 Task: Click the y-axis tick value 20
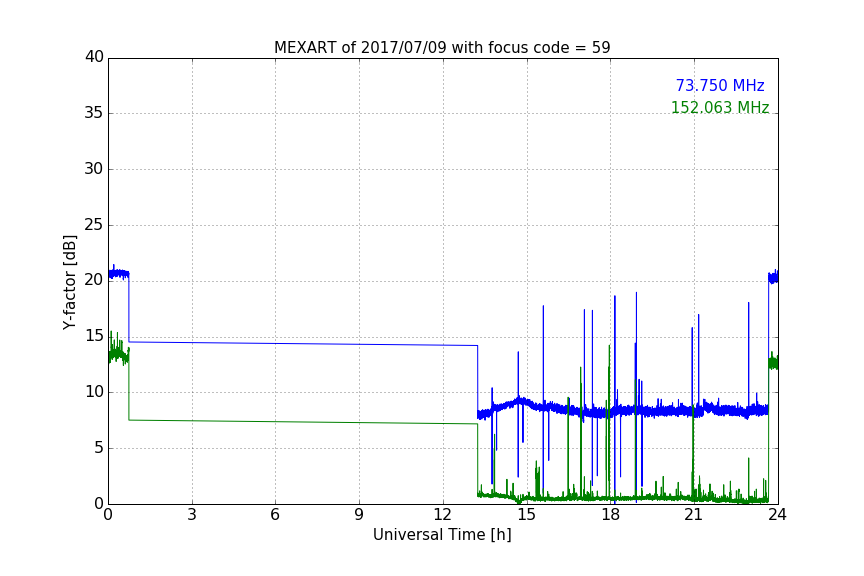[94, 280]
